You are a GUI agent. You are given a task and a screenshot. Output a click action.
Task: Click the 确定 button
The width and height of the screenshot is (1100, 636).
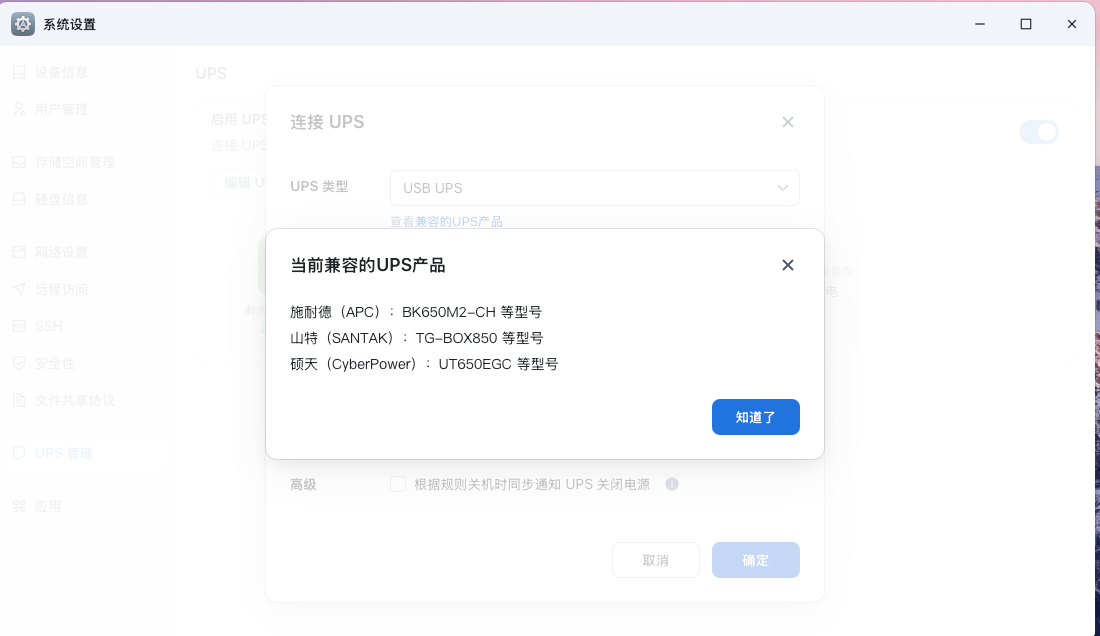tap(756, 560)
